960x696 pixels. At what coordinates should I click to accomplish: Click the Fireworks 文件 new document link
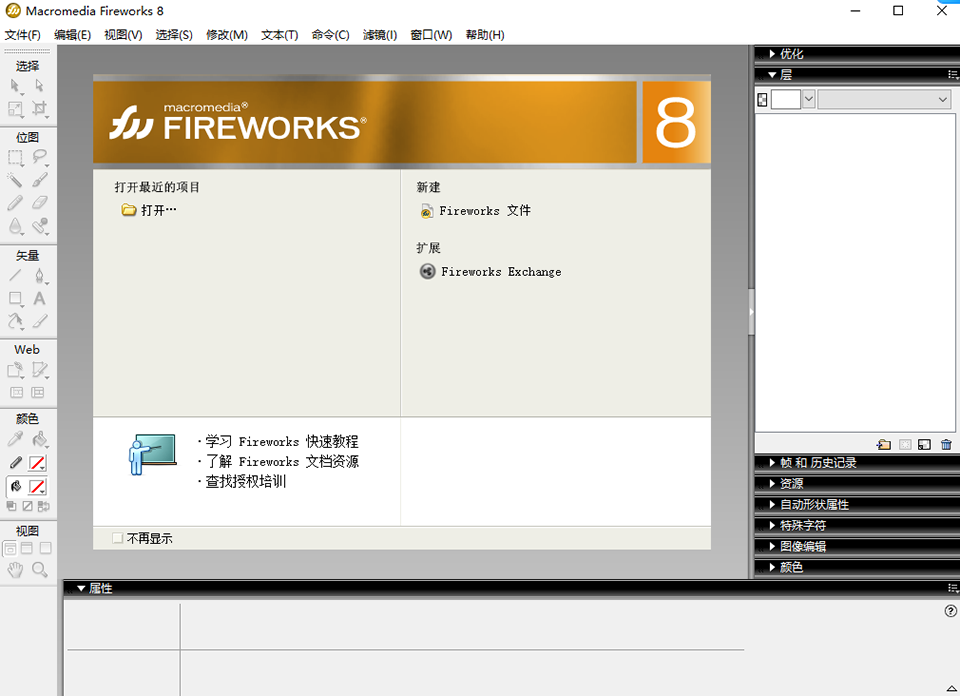(484, 211)
